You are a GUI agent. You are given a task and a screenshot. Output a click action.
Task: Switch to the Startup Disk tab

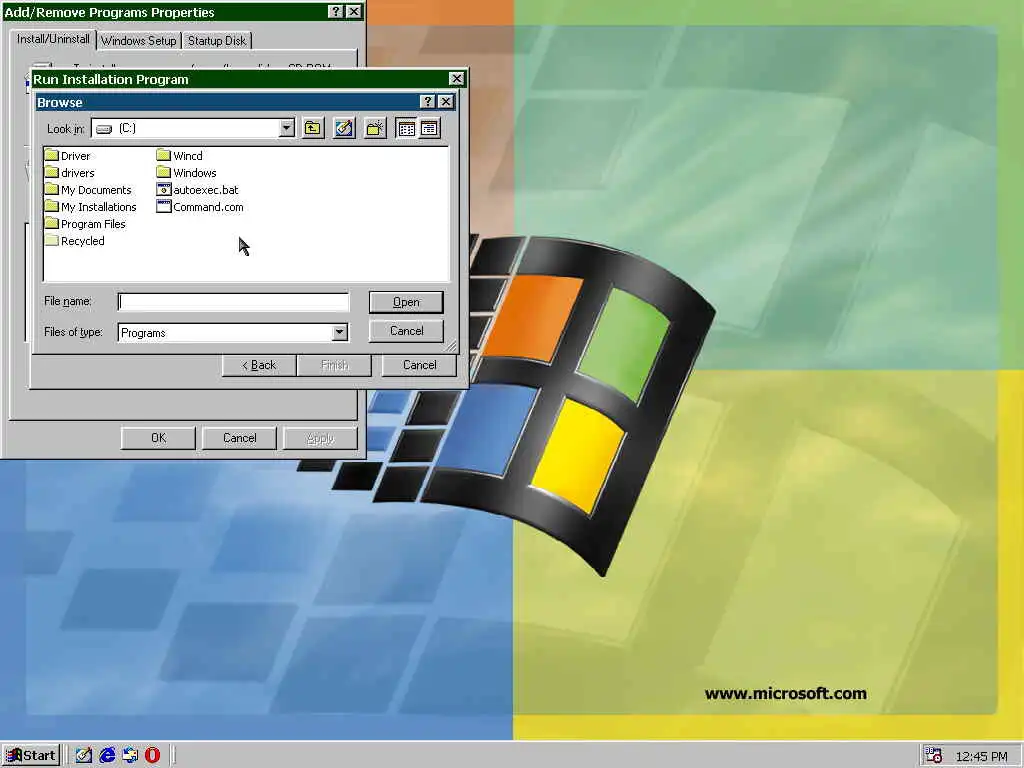coord(217,40)
